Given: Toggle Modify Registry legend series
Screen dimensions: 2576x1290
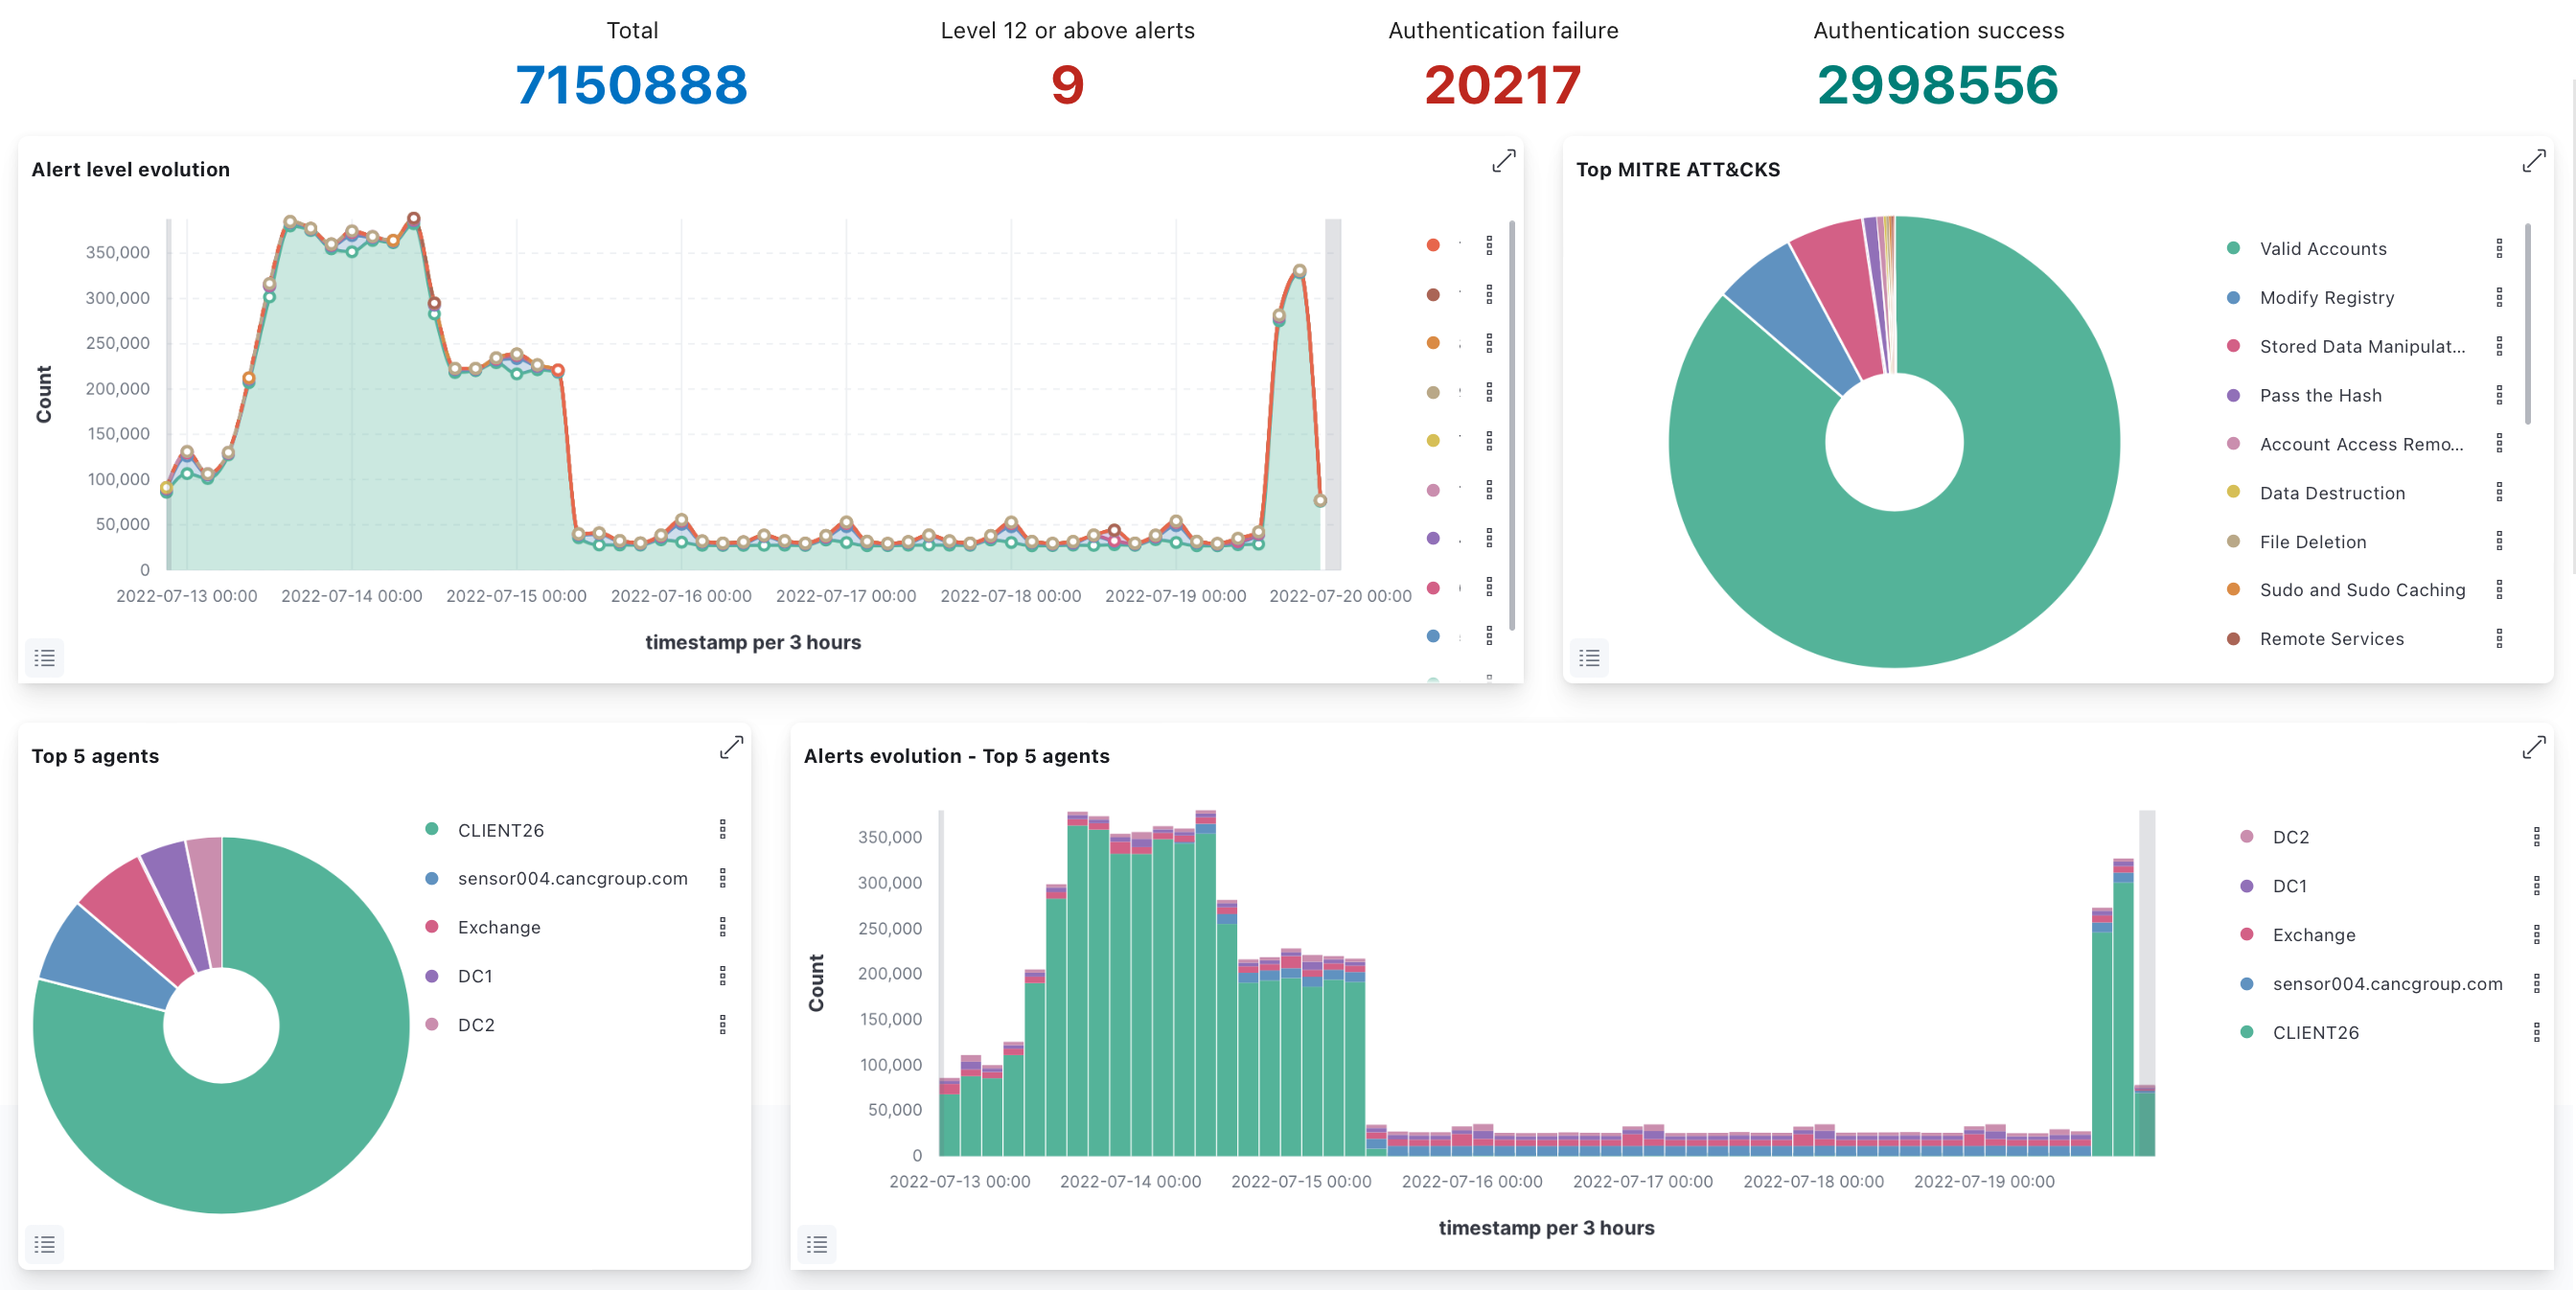Looking at the screenshot, I should pos(2326,298).
